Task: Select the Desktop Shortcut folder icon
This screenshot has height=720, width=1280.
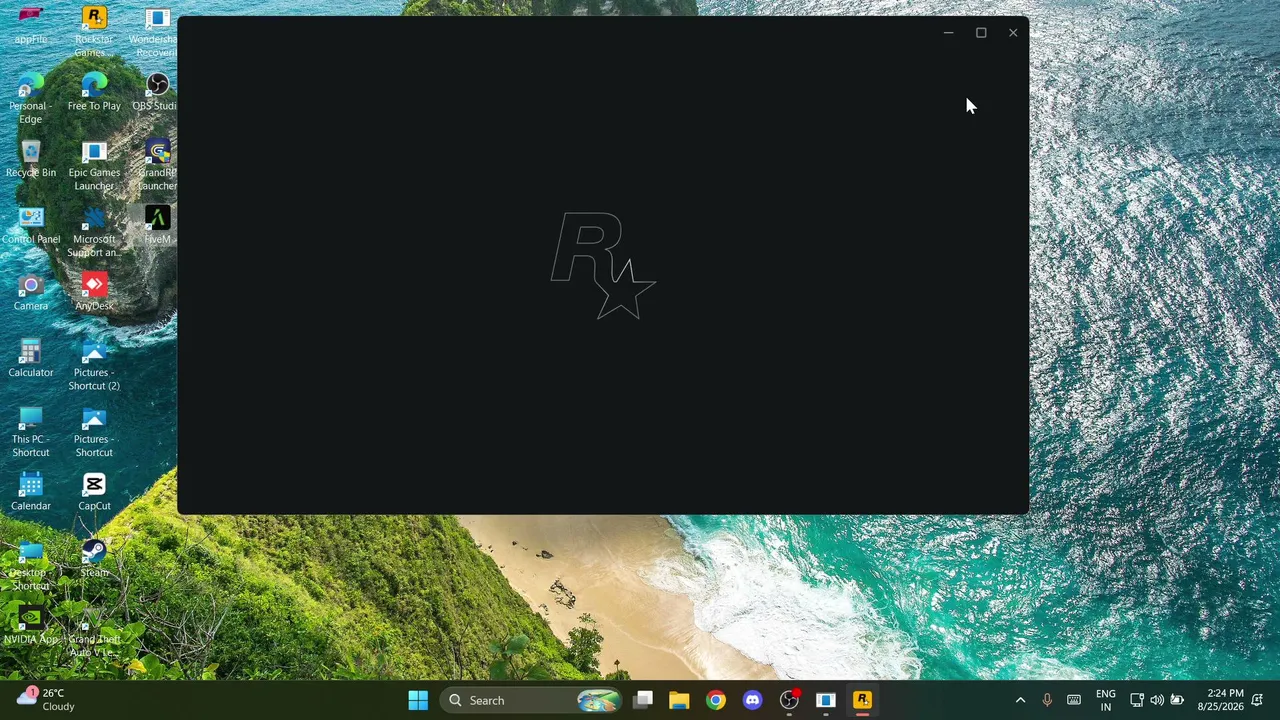Action: (31, 565)
